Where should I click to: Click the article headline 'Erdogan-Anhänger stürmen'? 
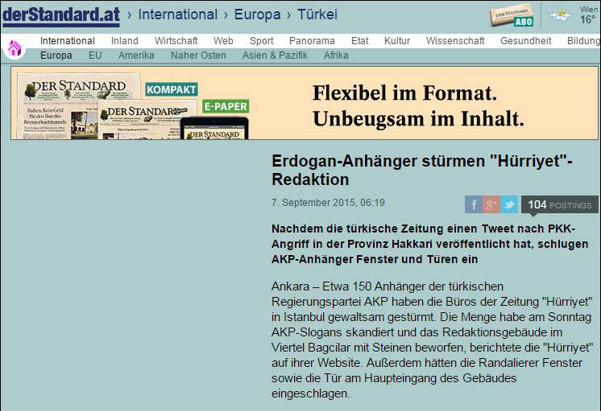coord(422,170)
